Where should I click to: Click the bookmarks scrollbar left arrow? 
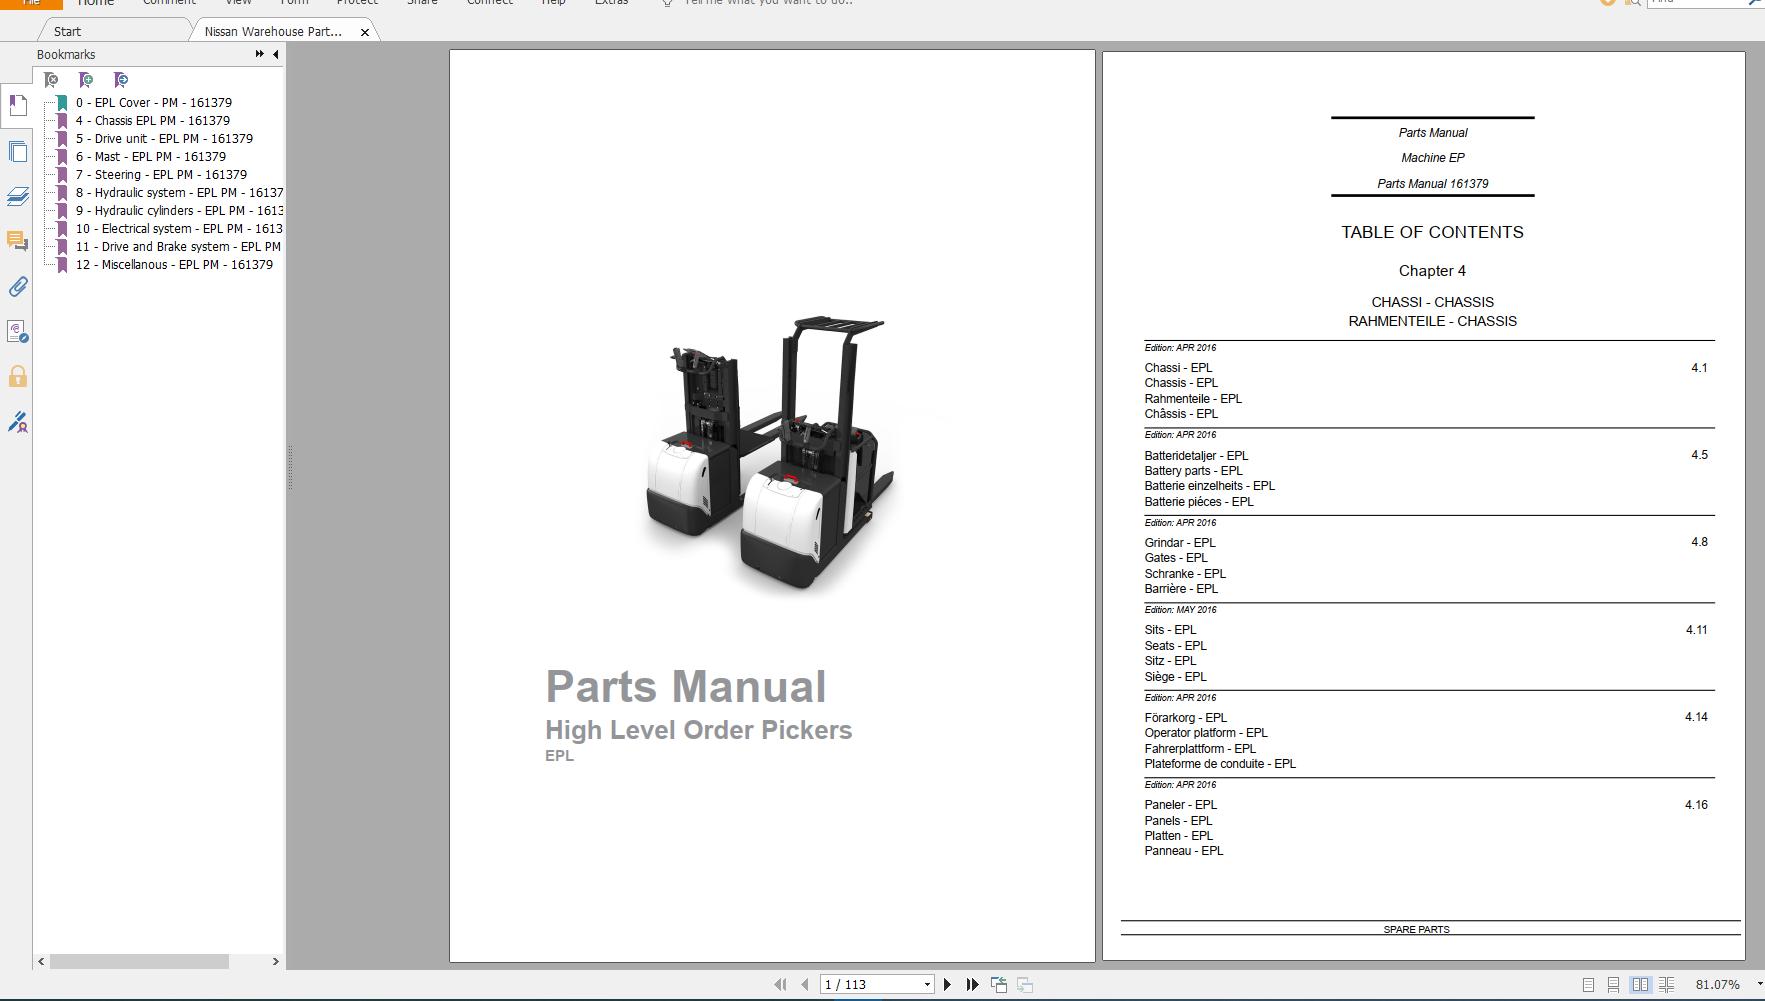pos(41,961)
